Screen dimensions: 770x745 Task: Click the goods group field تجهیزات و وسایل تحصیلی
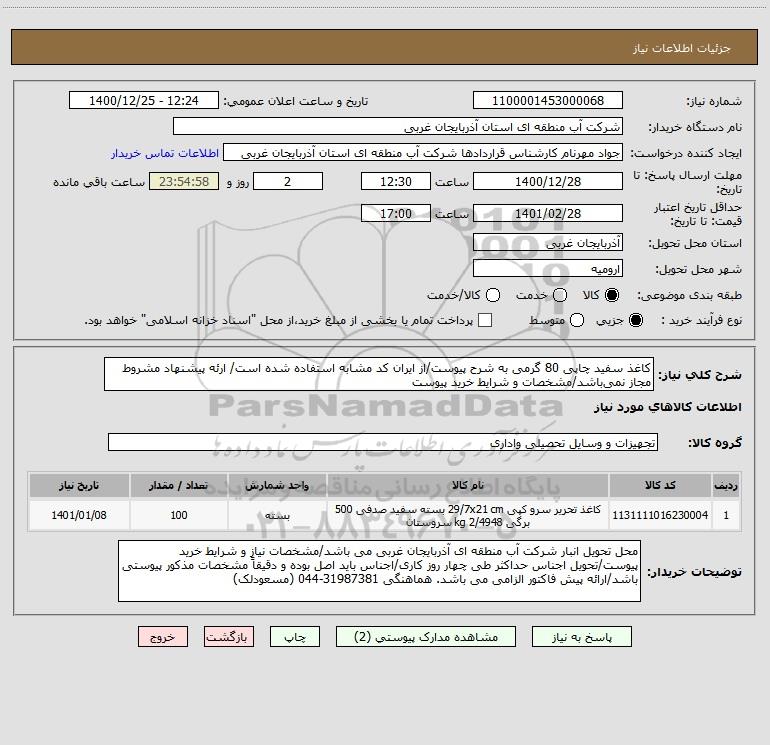(x=383, y=442)
